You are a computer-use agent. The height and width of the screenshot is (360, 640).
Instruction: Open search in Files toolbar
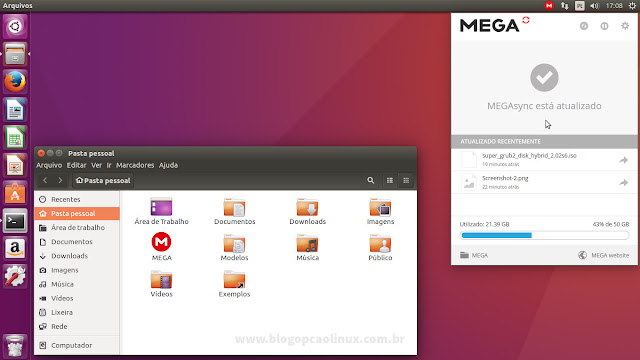[x=371, y=180]
